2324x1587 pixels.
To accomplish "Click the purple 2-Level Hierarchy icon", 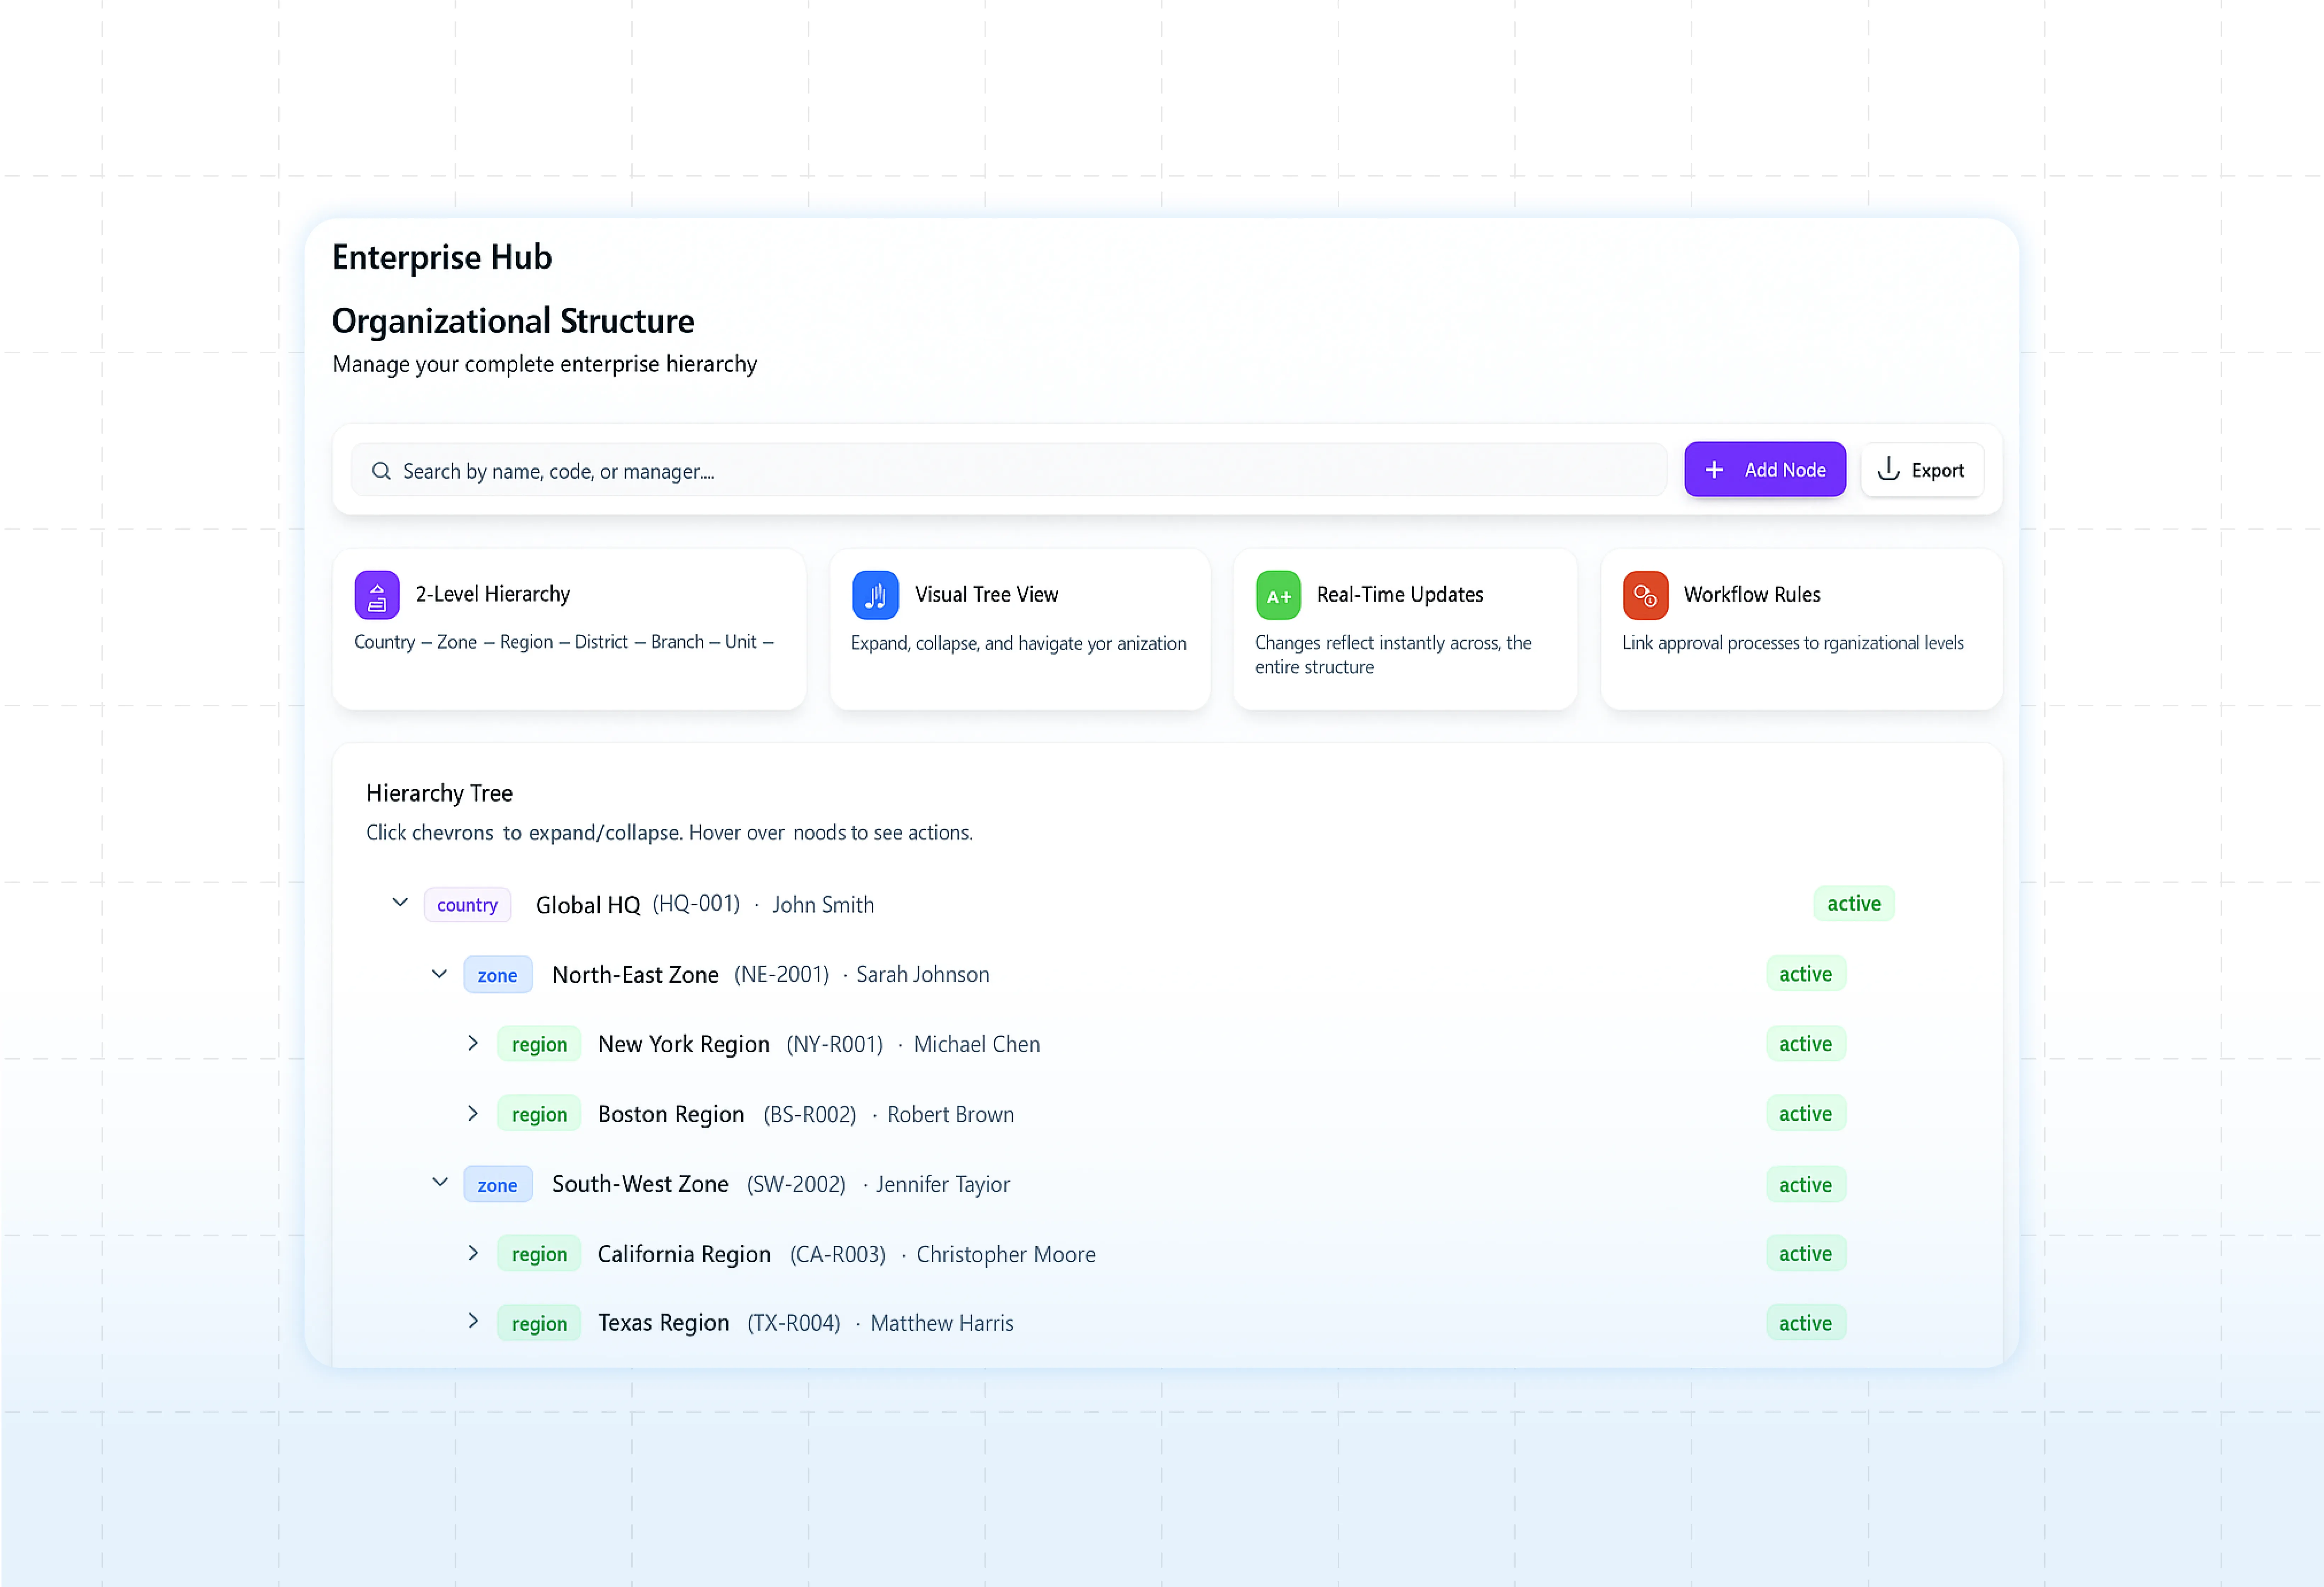I will point(377,595).
